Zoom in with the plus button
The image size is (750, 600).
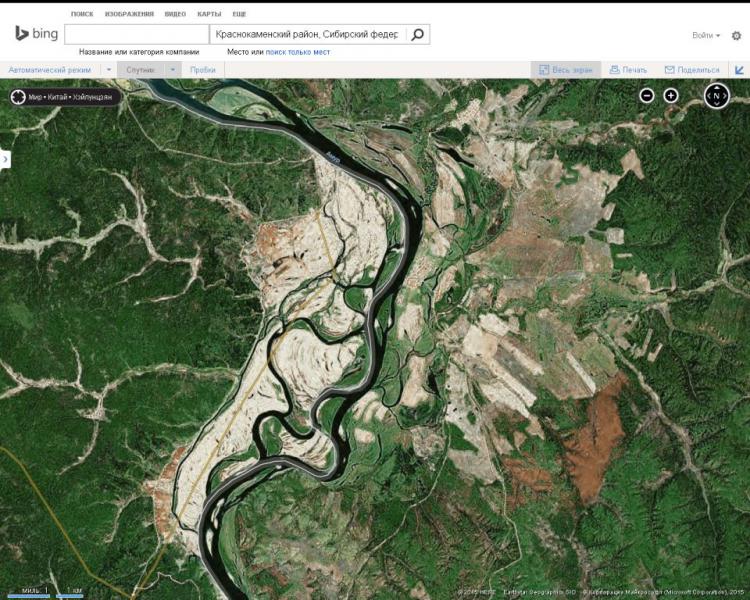(x=671, y=96)
